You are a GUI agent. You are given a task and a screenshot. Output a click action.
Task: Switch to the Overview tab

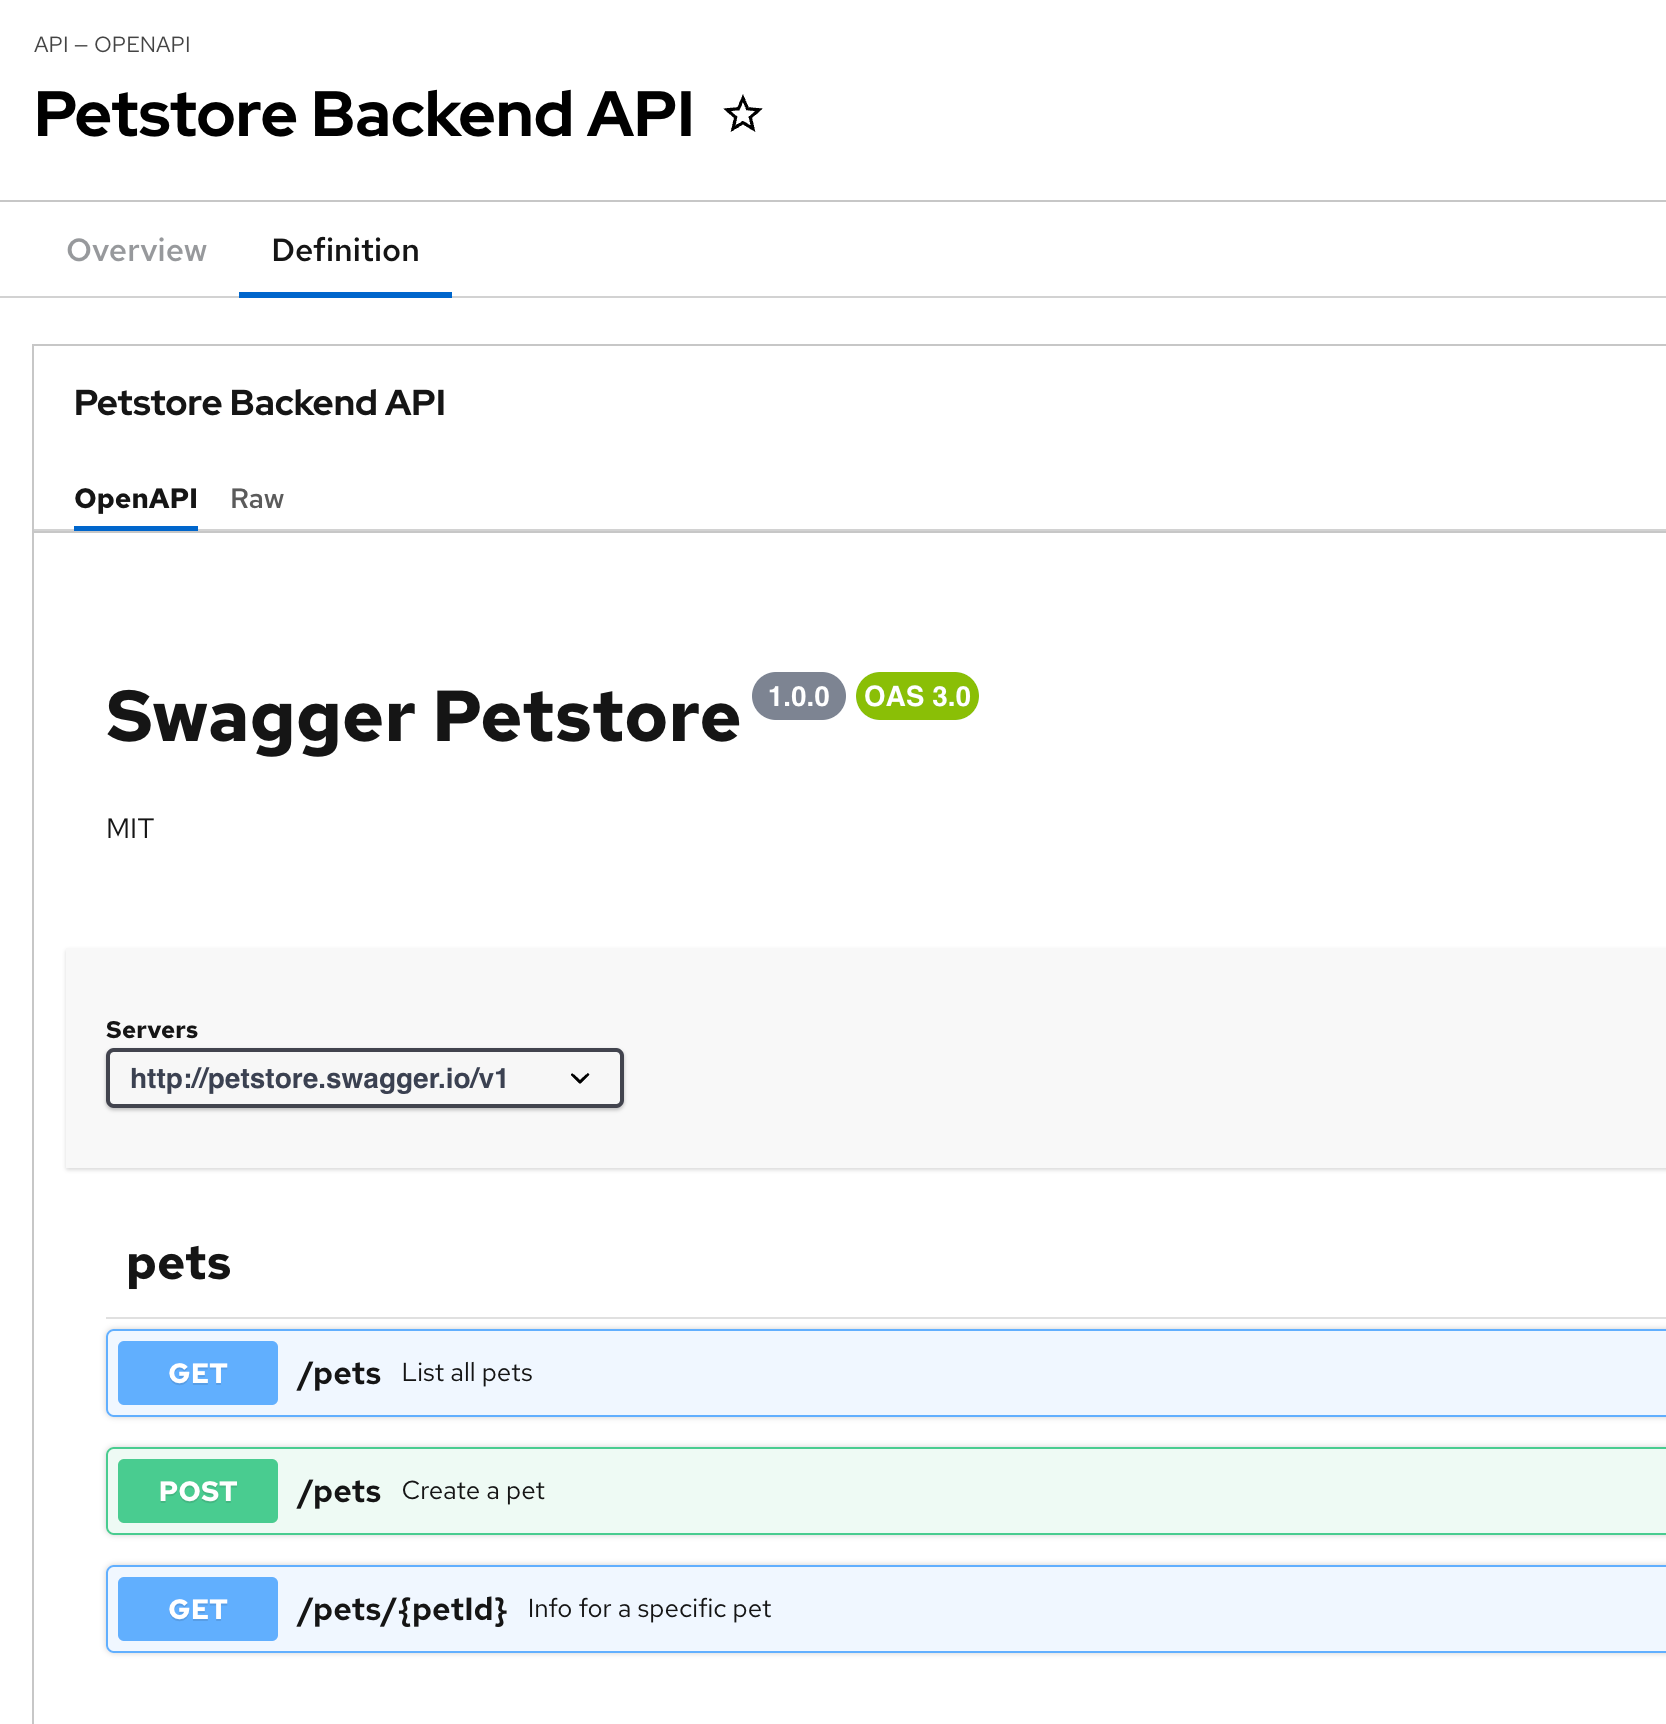[136, 250]
